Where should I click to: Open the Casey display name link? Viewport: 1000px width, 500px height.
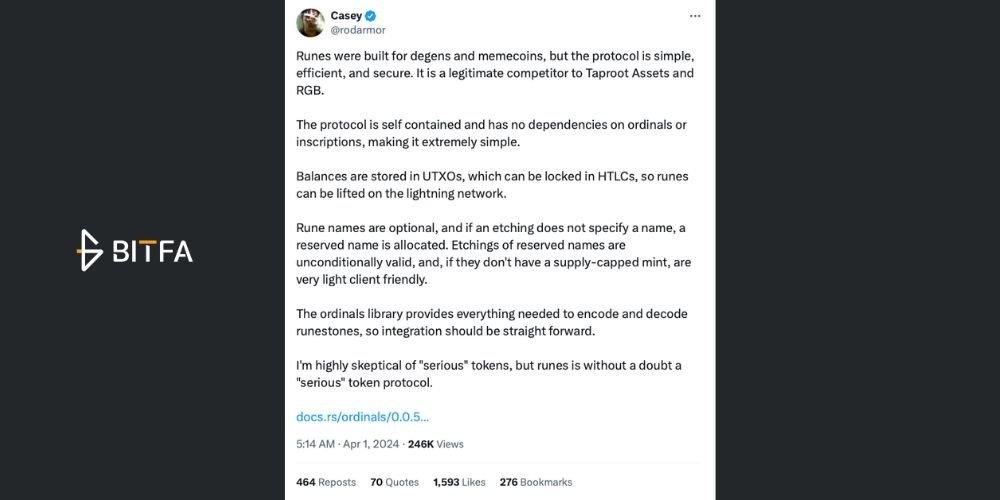346,16
